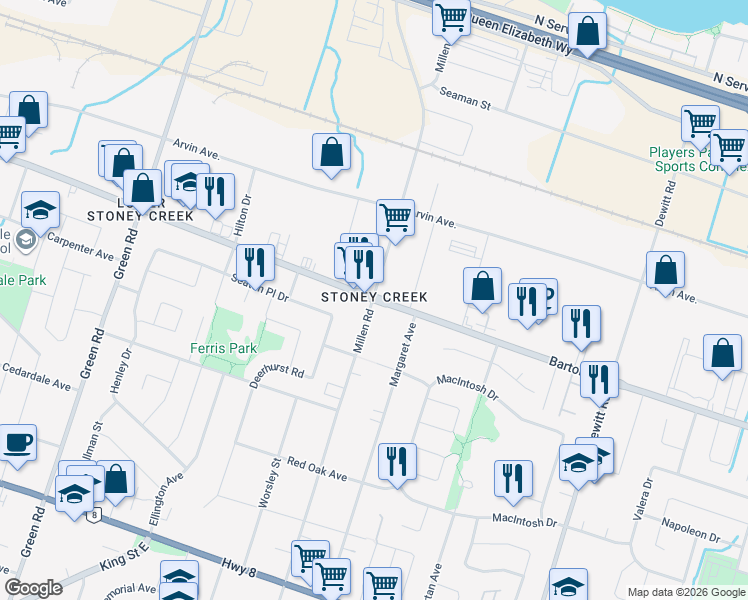Click the shopping cart marker on Queen Elizabeth Way
748x600 pixels.
(x=451, y=20)
